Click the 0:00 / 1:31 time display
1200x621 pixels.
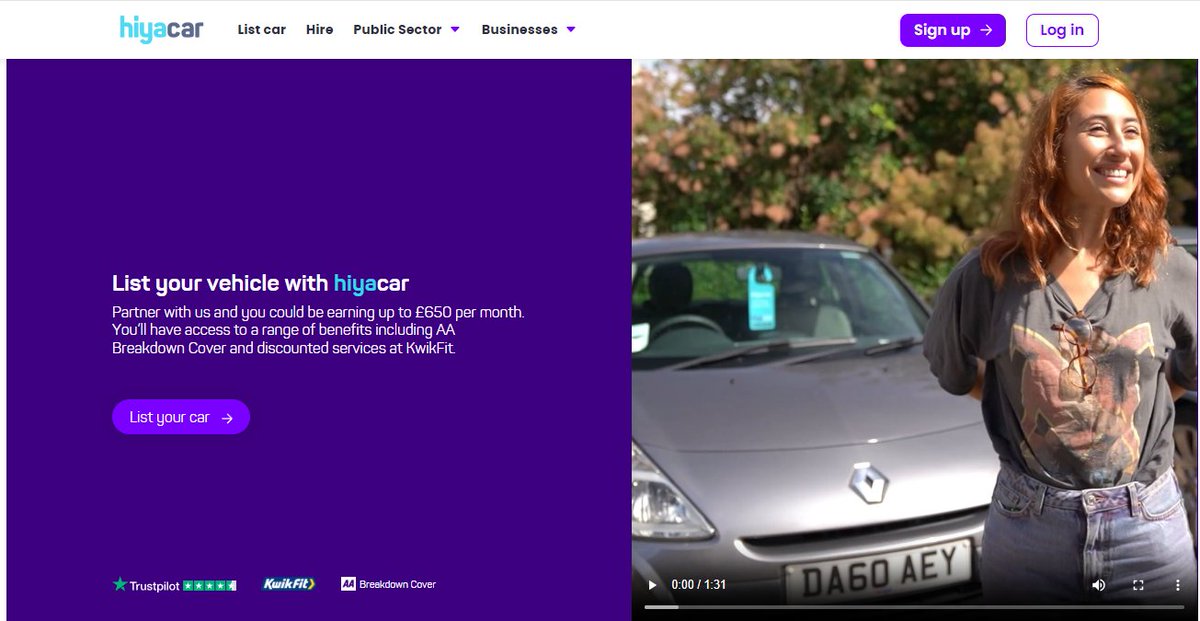(698, 585)
